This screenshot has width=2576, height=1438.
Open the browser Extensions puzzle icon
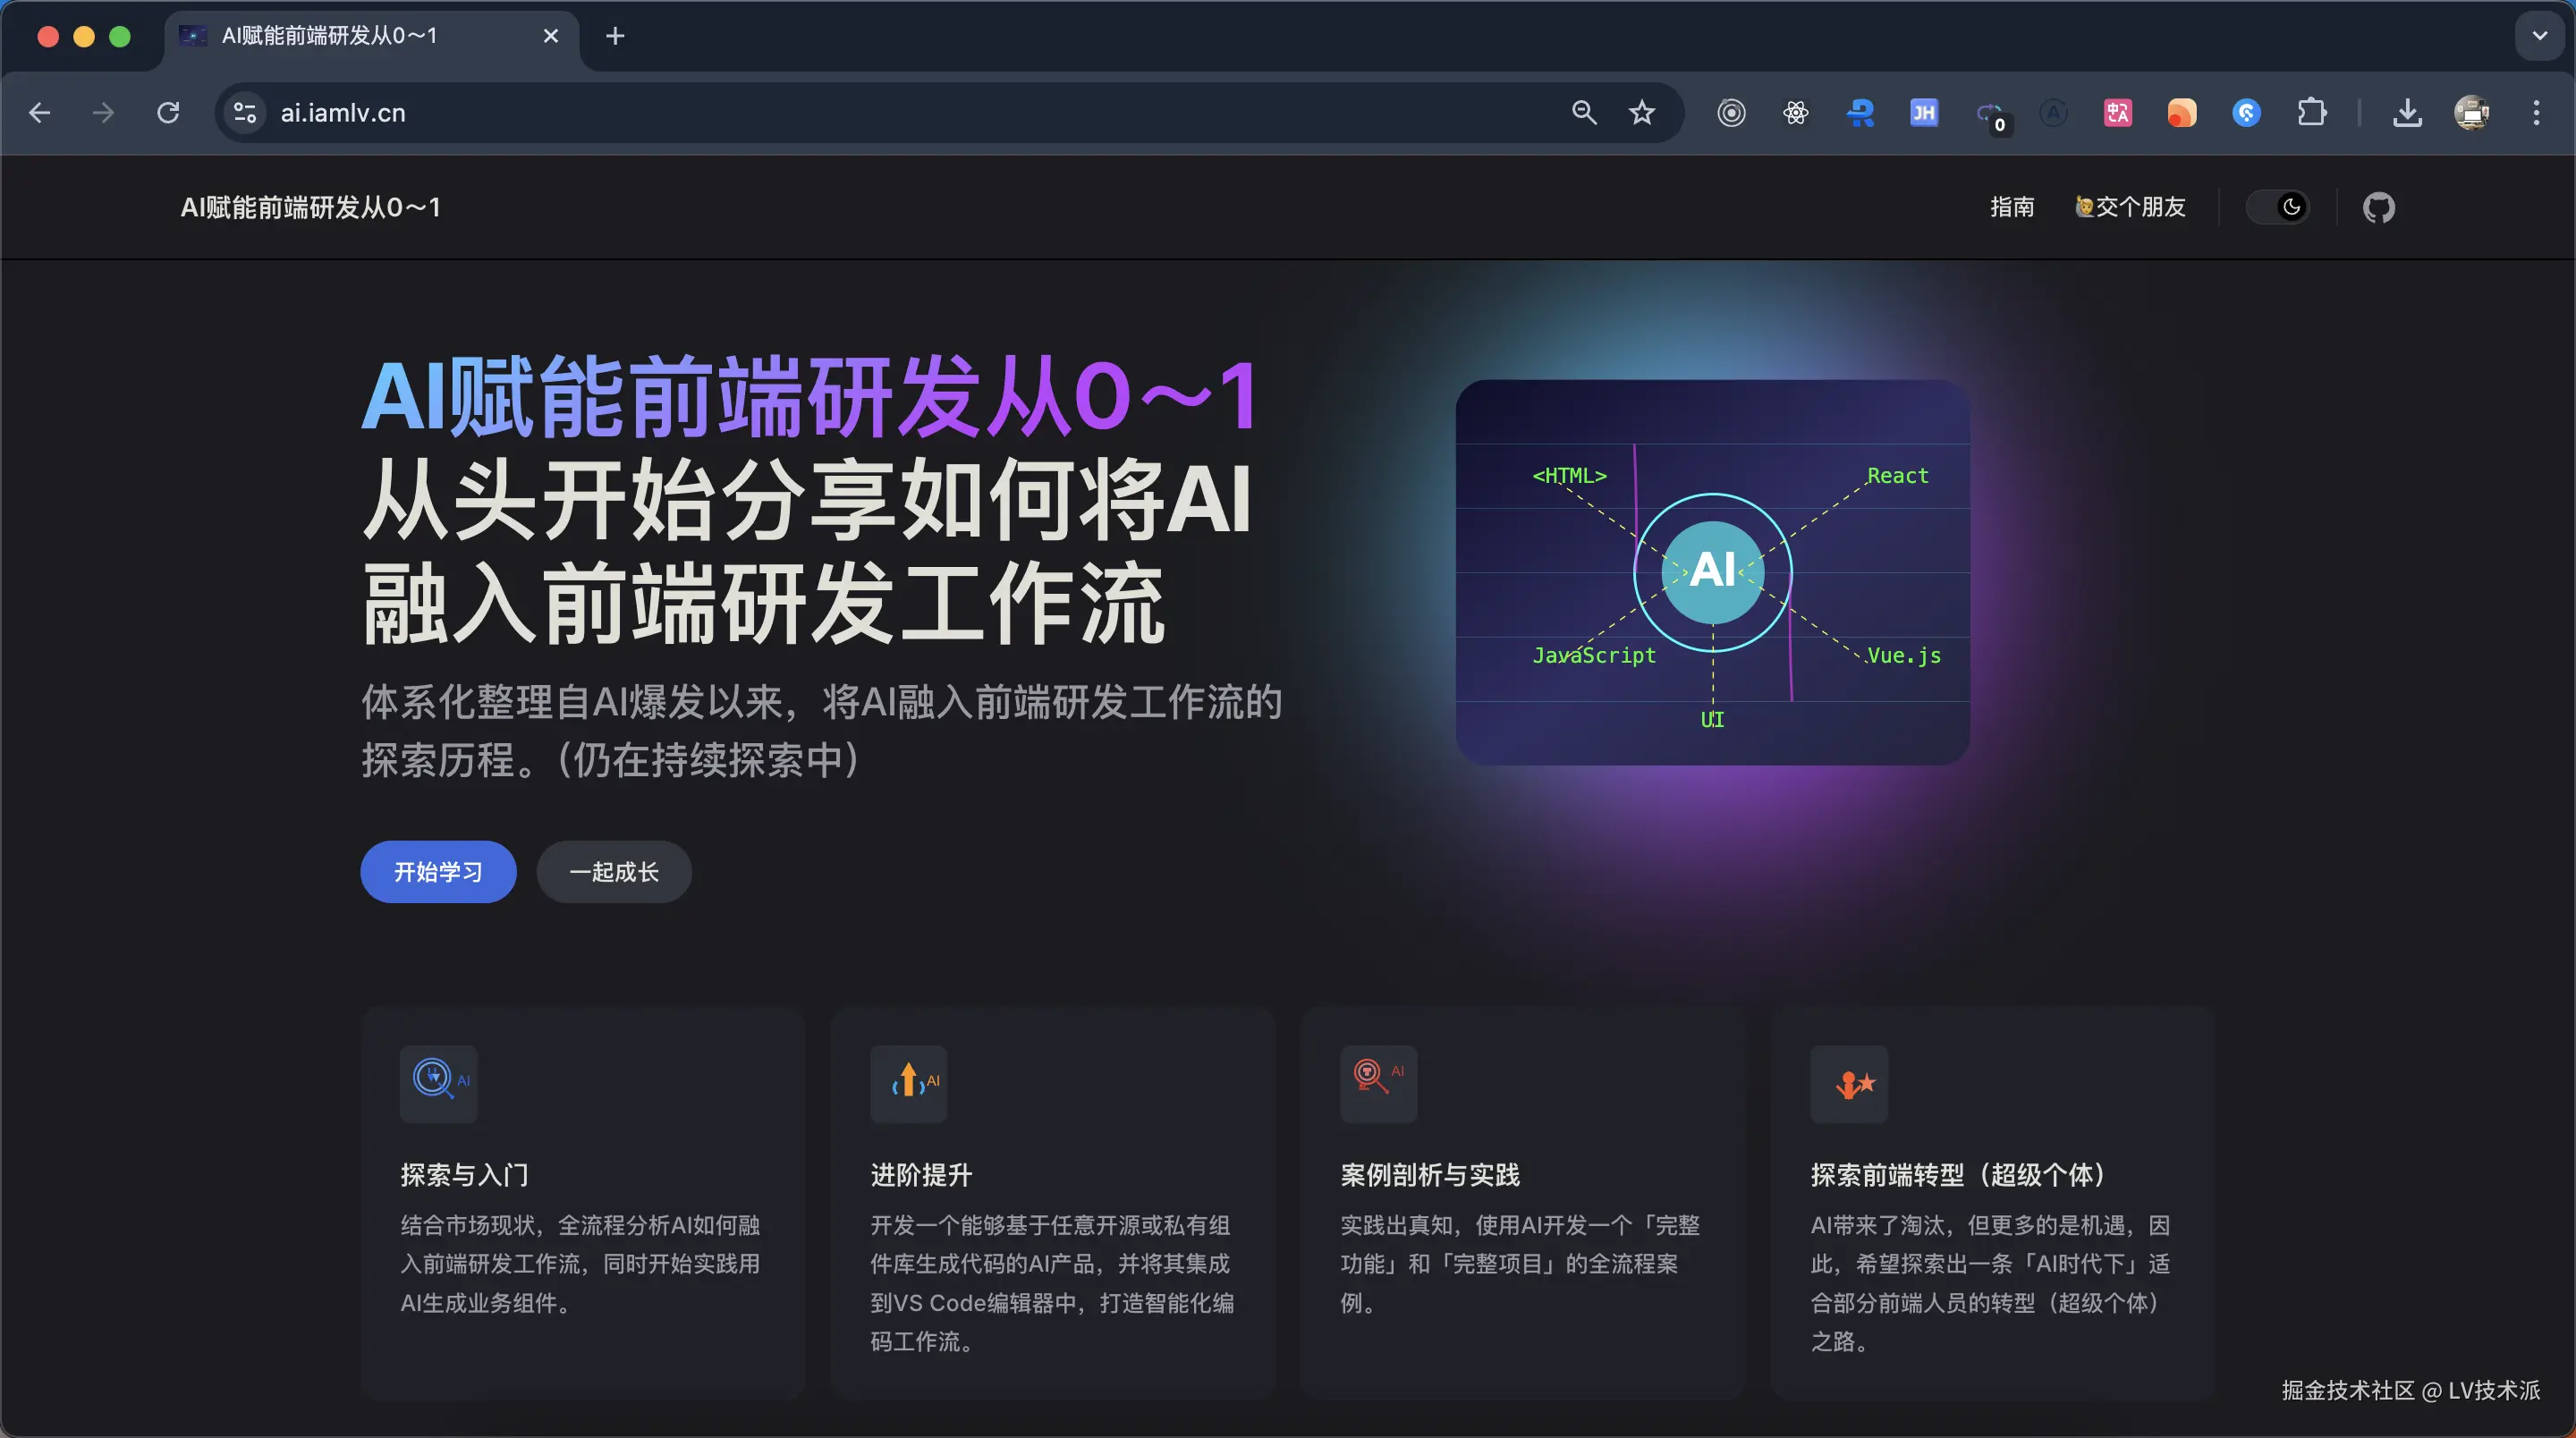click(x=2311, y=113)
